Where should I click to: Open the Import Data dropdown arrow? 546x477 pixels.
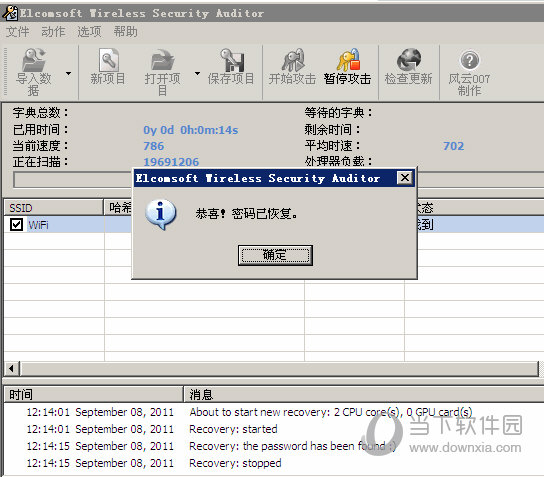point(69,73)
